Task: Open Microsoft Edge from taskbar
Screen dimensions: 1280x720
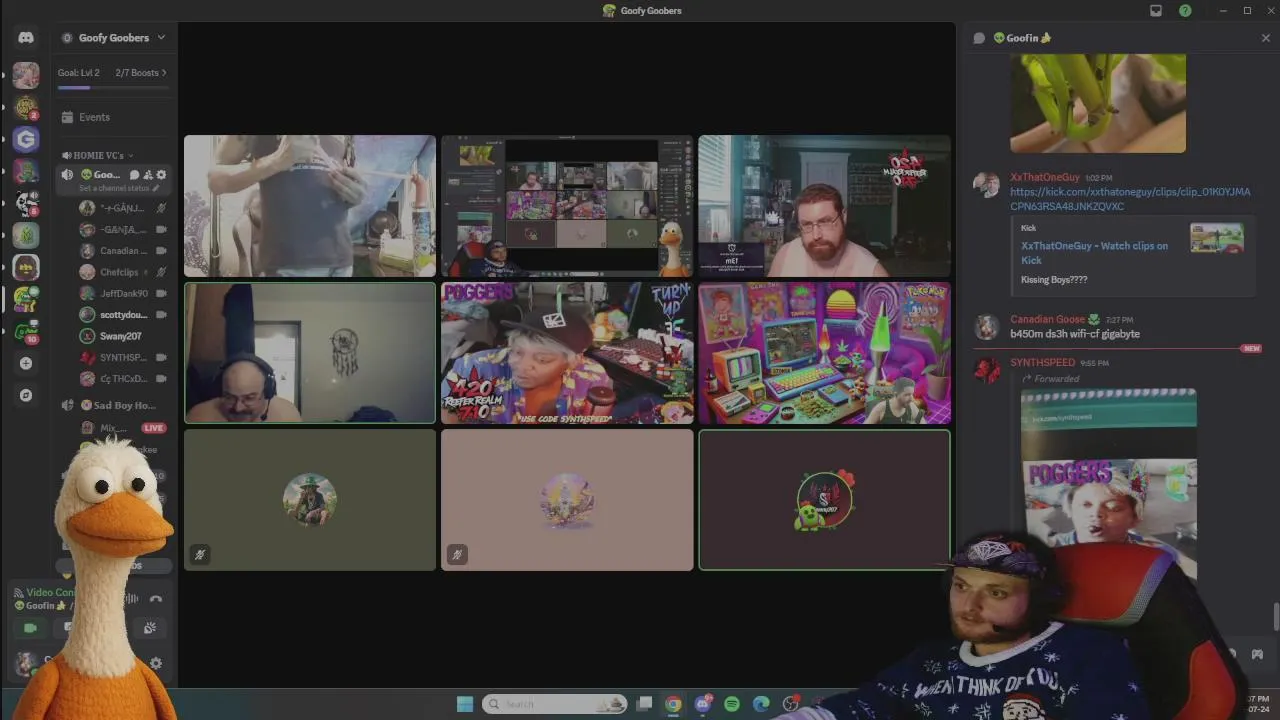Action: [x=761, y=704]
